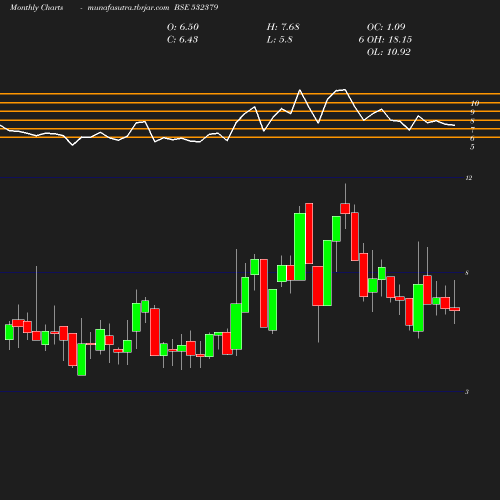Click the indicator scale label '10'

tap(475, 103)
